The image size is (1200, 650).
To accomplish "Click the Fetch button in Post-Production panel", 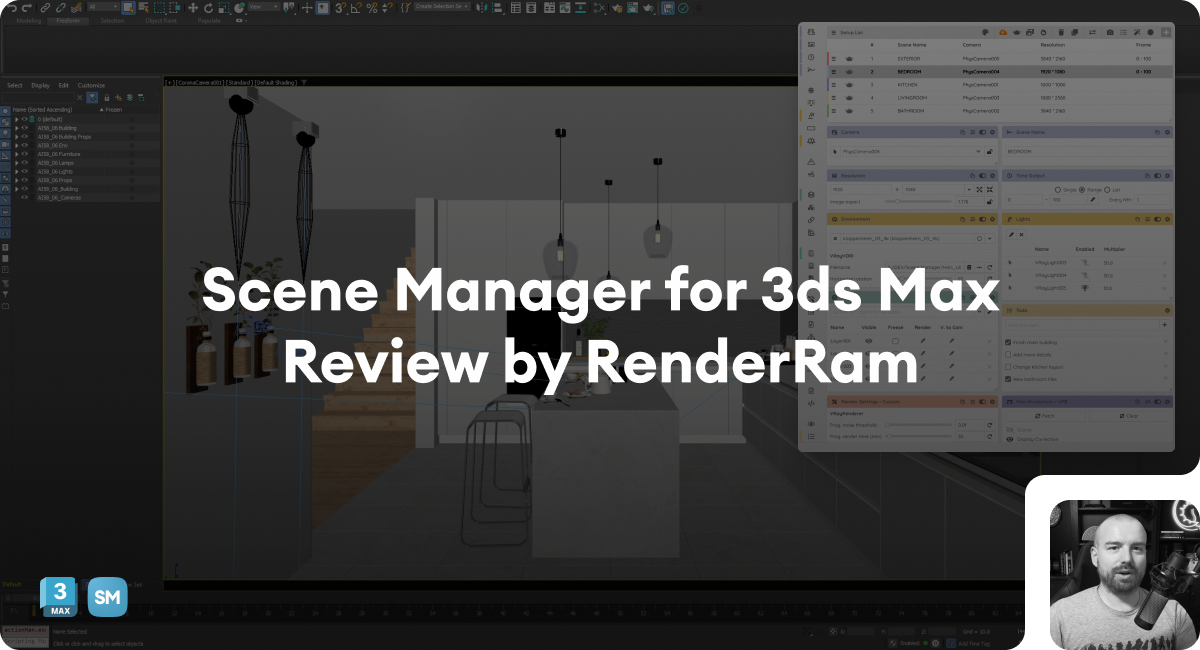I will [1047, 416].
